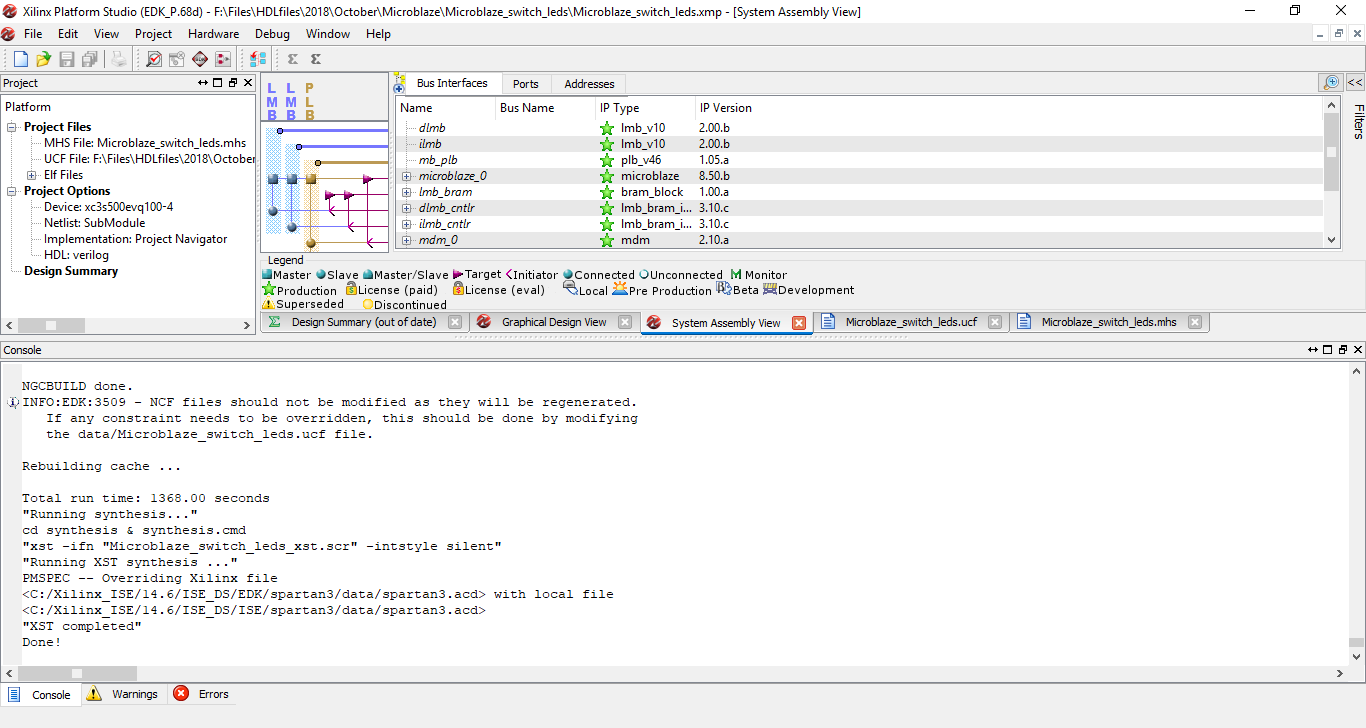This screenshot has height=728, width=1366.
Task: Float the Project panel using the arrows icon
Action: [x=203, y=83]
